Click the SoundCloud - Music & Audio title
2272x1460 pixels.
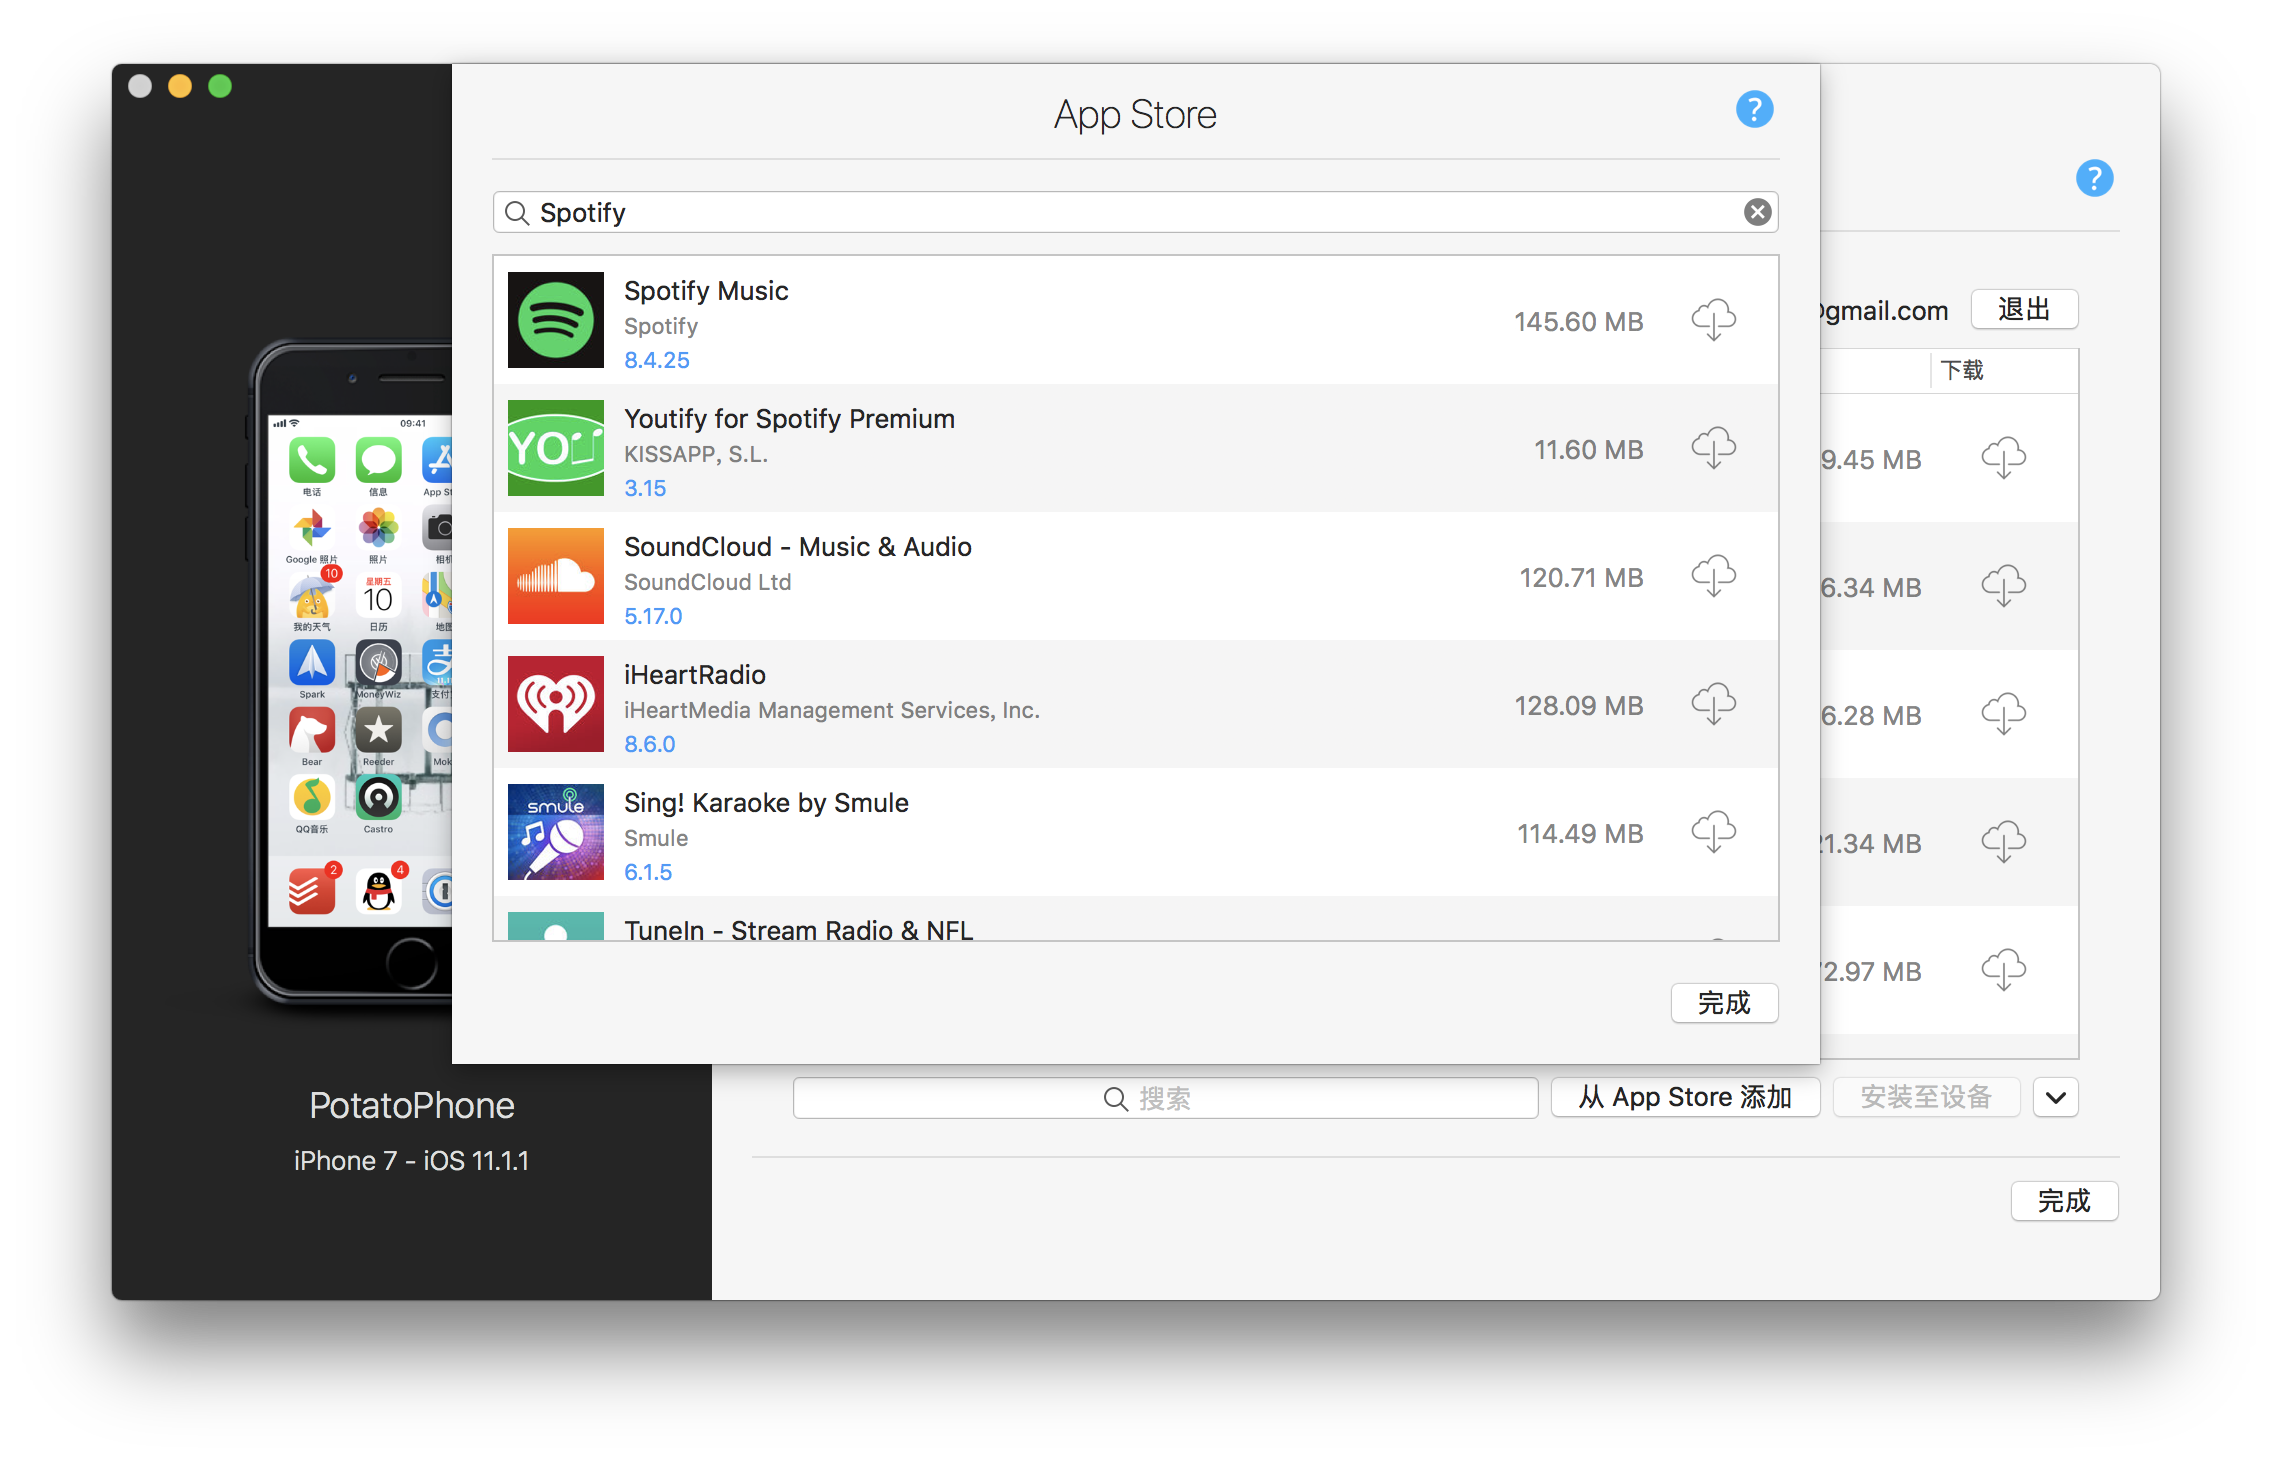point(798,547)
